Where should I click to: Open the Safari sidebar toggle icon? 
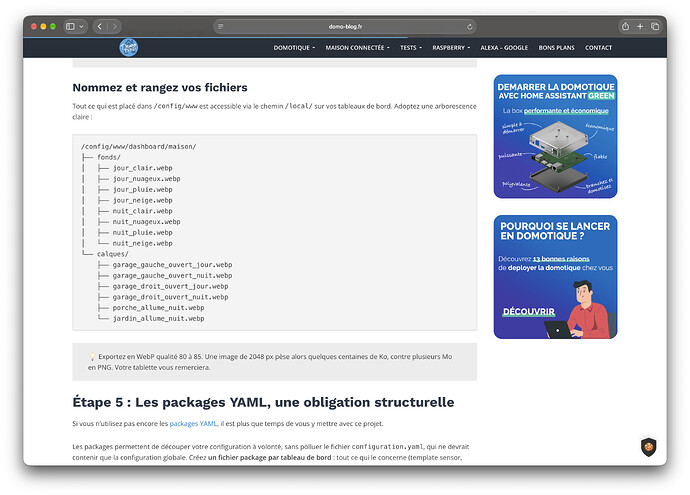pyautogui.click(x=70, y=26)
